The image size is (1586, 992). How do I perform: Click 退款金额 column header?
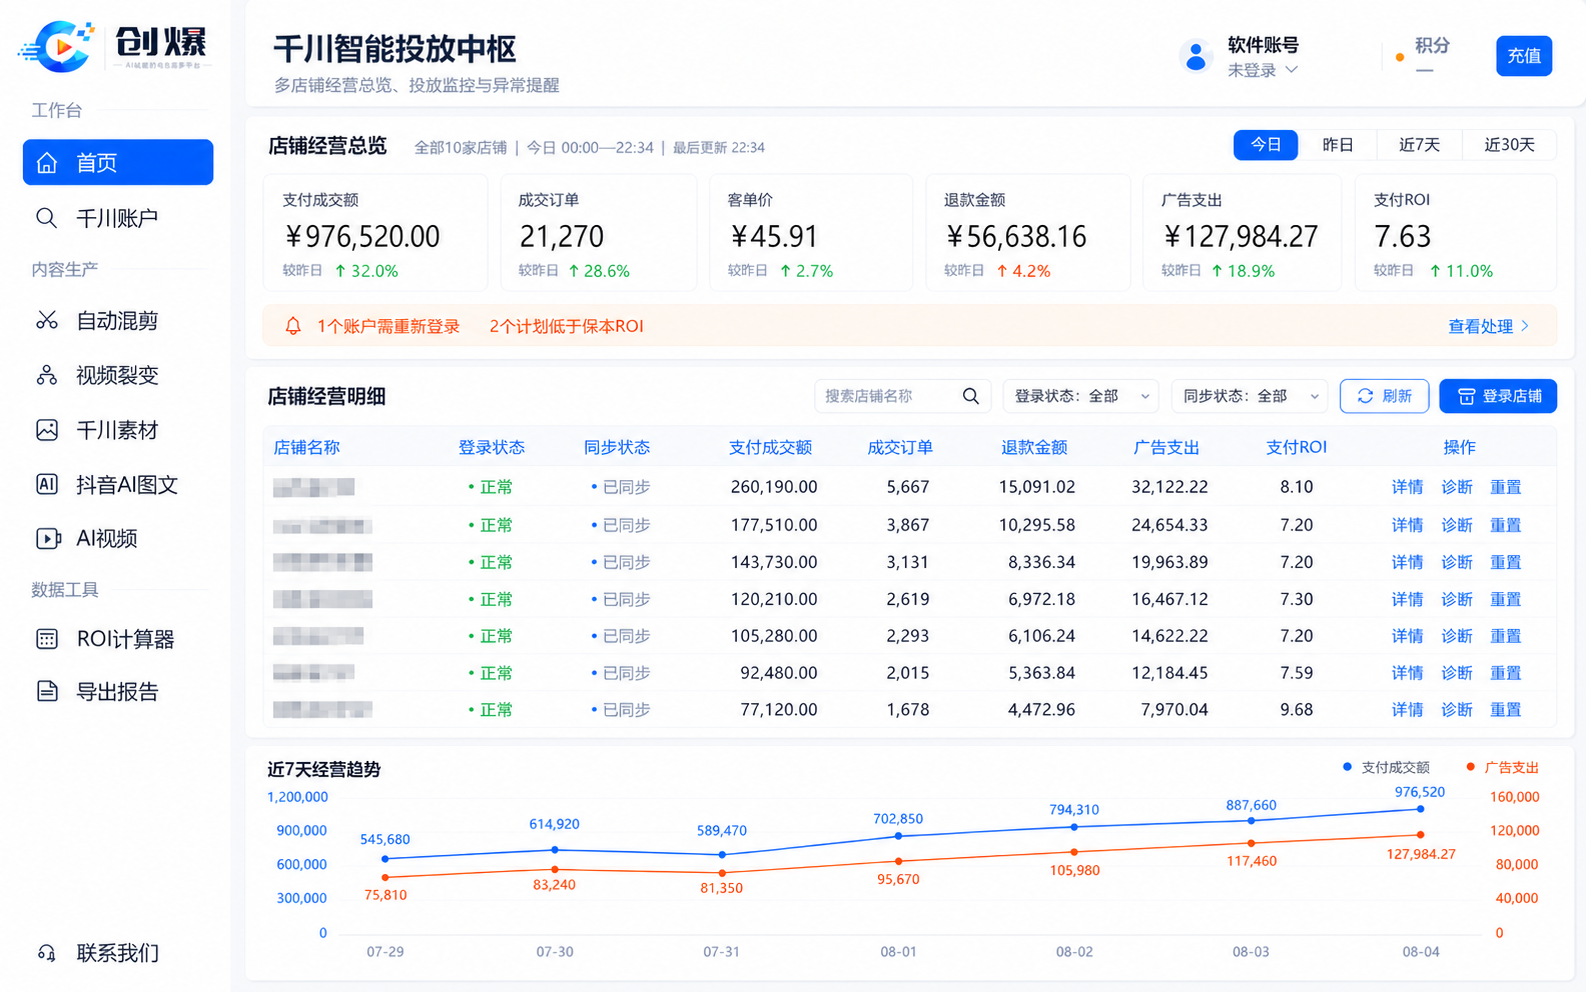pos(1034,447)
